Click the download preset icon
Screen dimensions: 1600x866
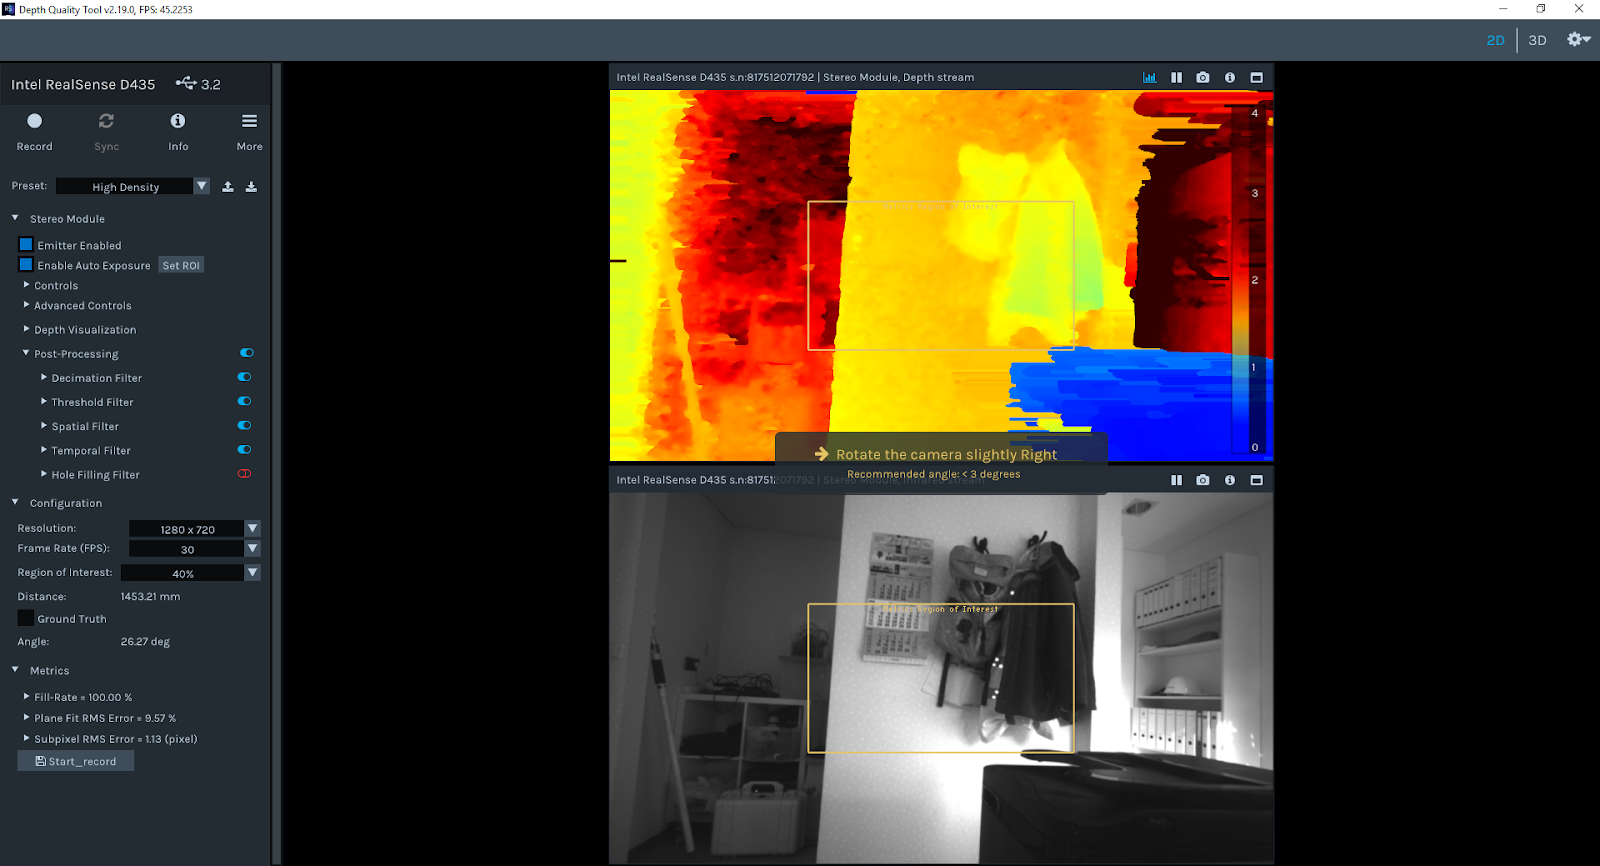click(251, 187)
